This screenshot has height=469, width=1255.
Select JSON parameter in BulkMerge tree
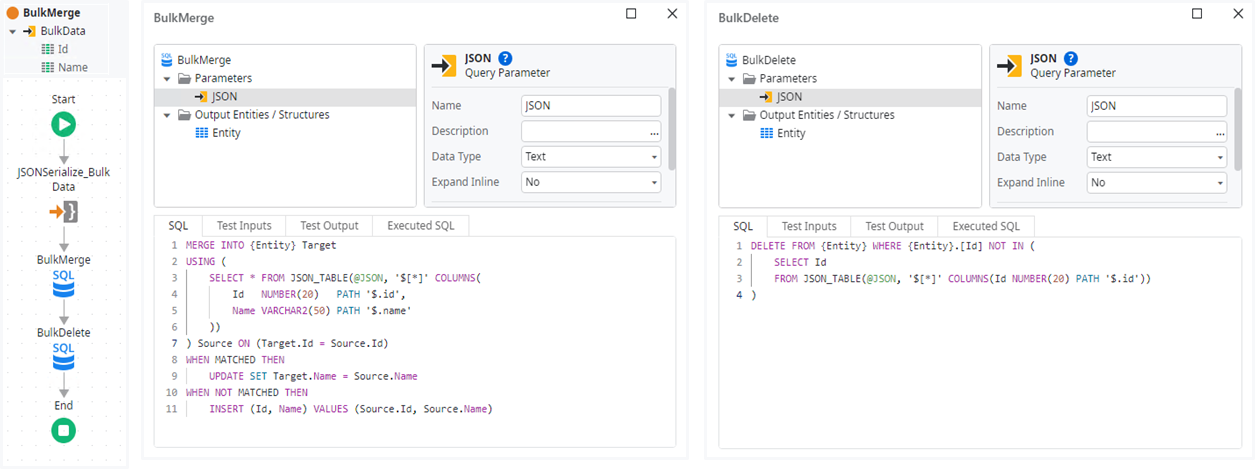coord(285,97)
